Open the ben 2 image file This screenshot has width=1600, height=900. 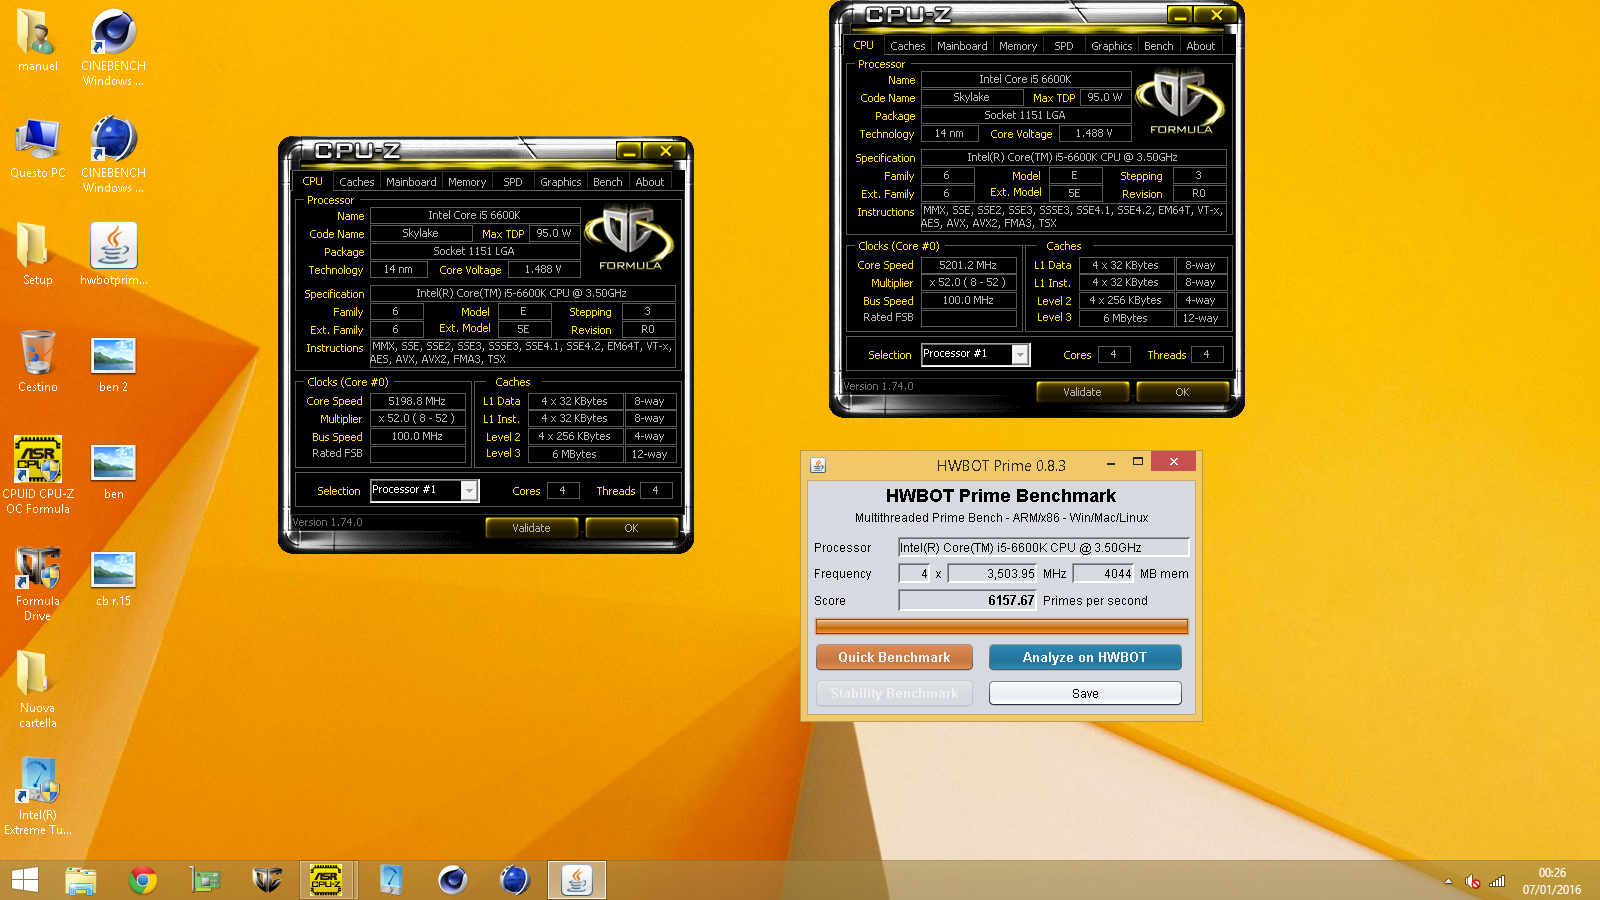[x=113, y=361]
